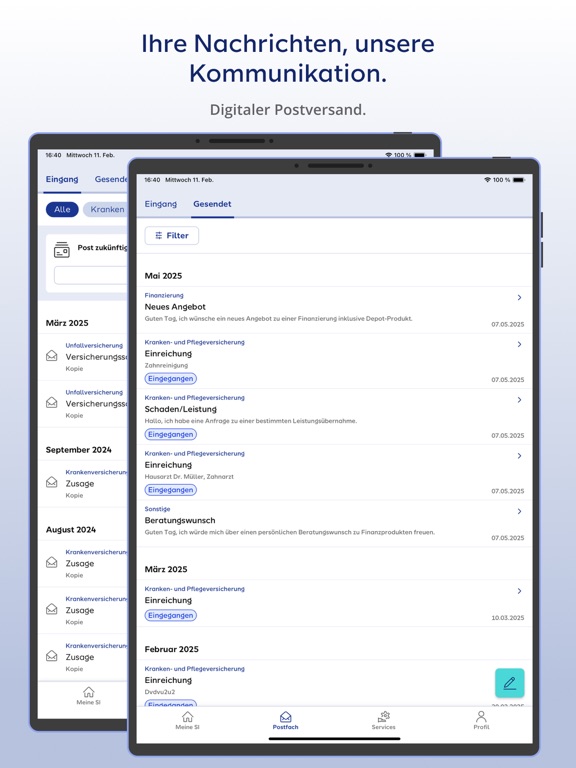
Task: Tap the Sonstige category label
Action: pyautogui.click(x=157, y=509)
